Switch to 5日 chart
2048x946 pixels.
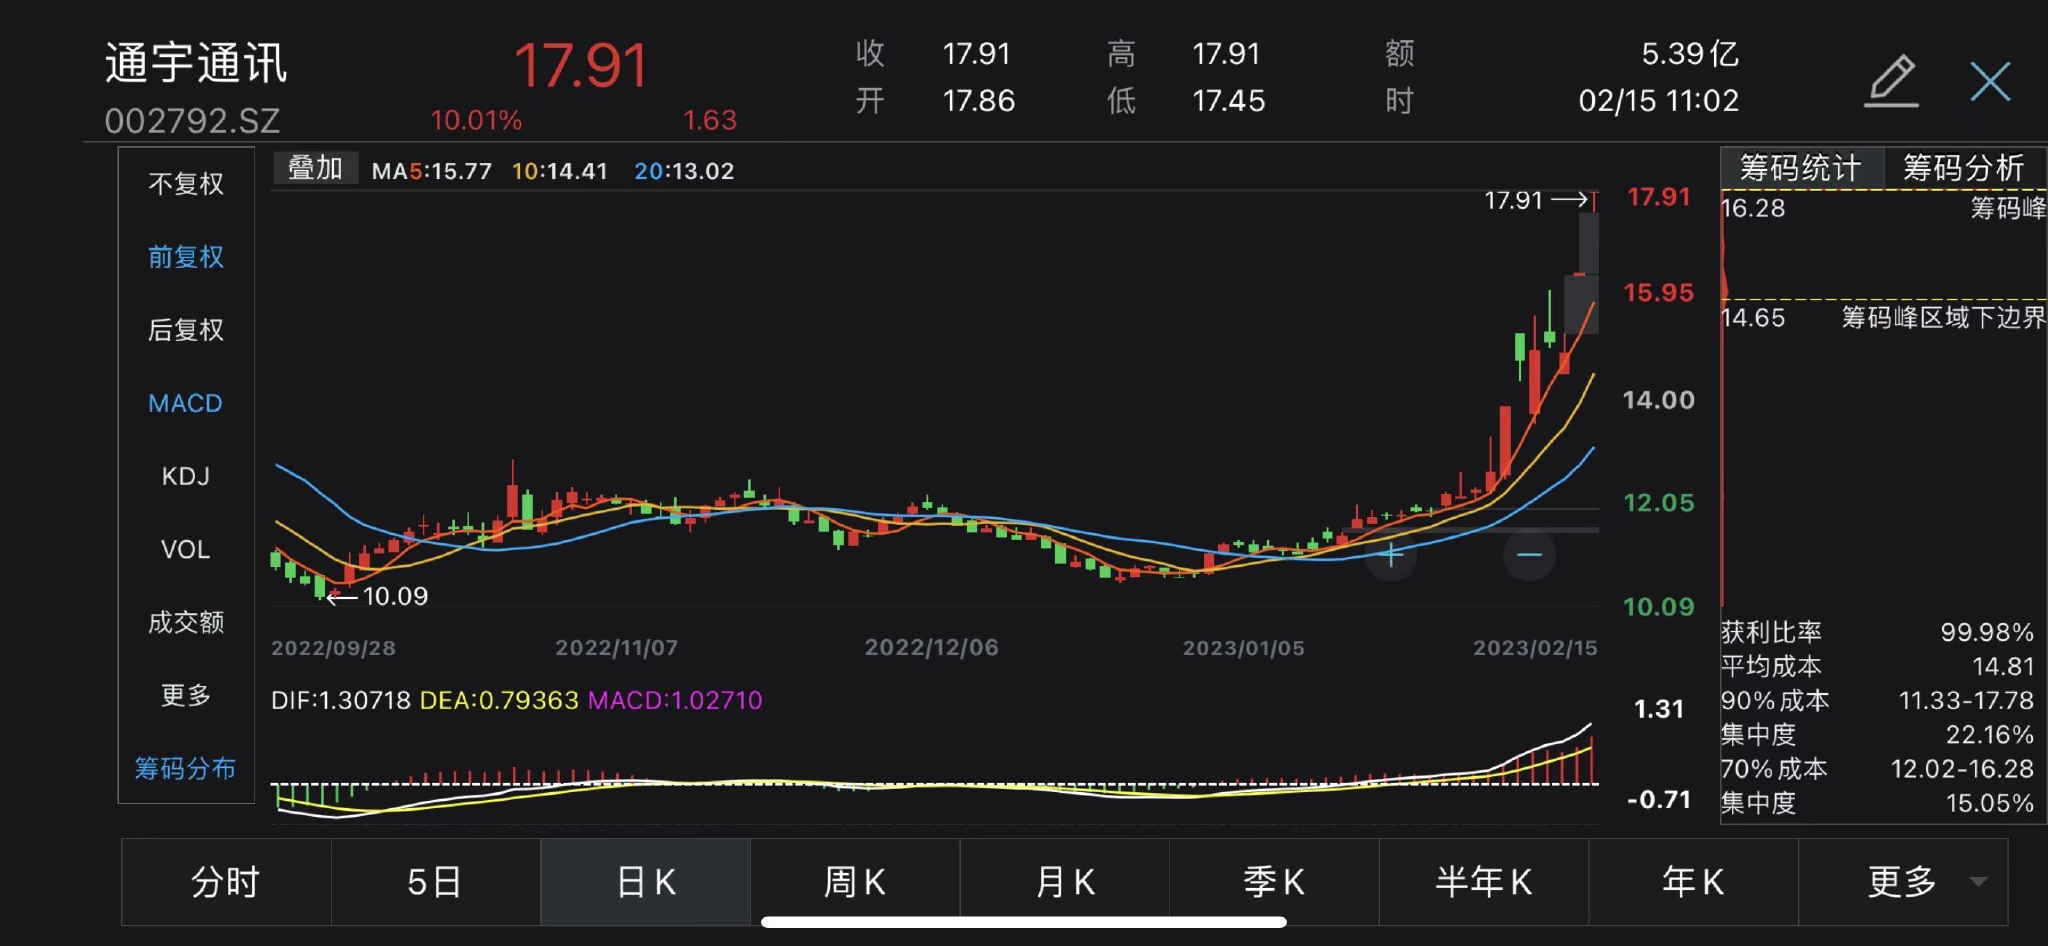coord(435,882)
